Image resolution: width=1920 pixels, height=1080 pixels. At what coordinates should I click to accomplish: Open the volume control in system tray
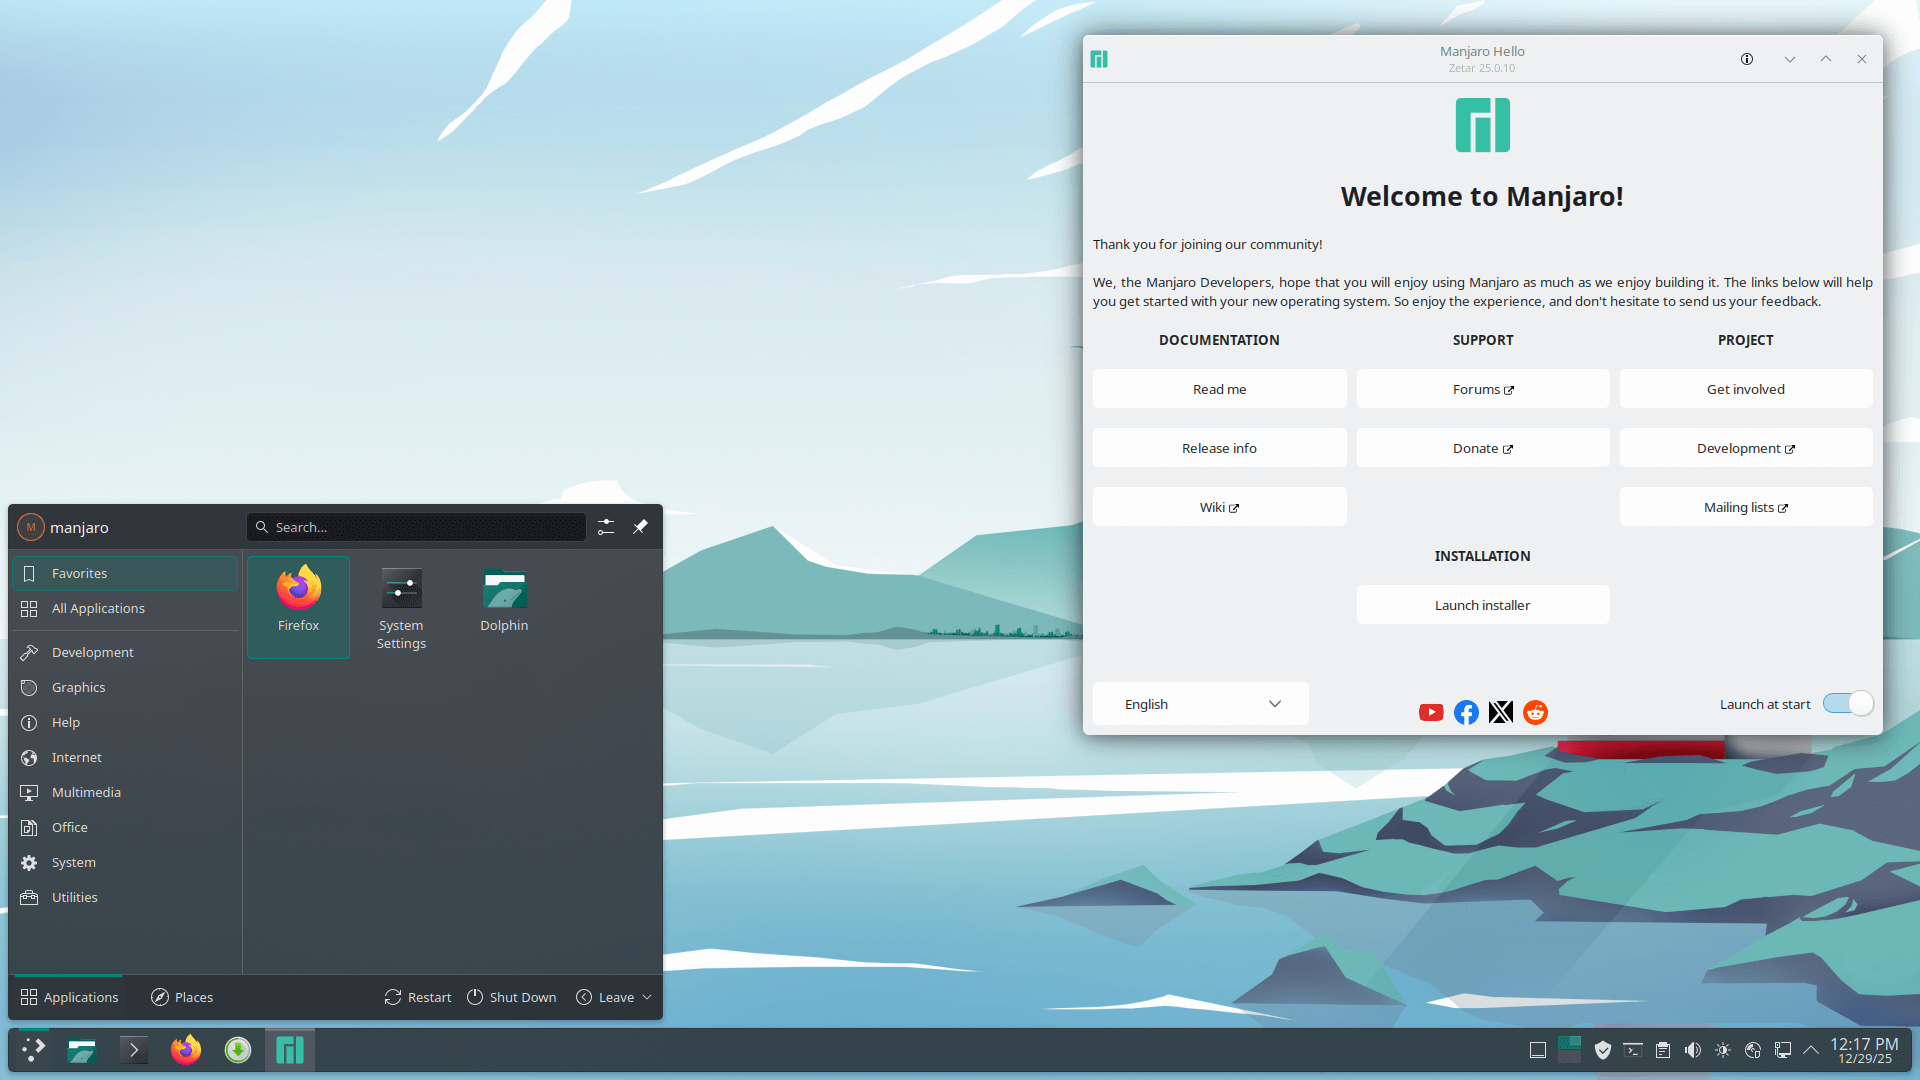click(1692, 1050)
